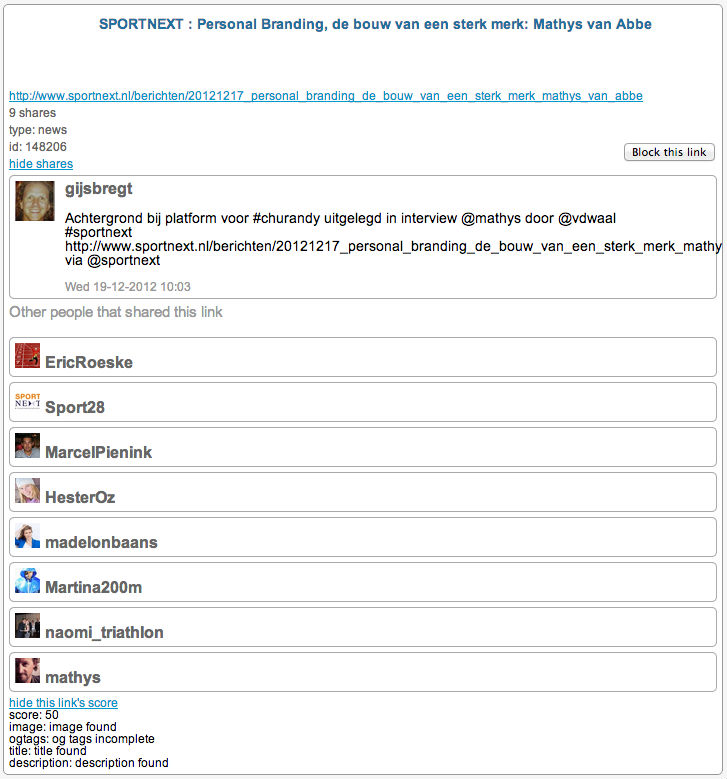Open gijsbregt's username in the share box

point(98,189)
